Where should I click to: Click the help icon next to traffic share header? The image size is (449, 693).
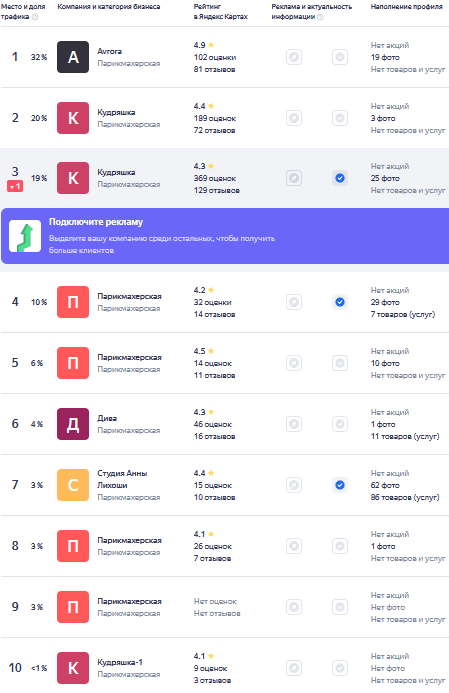[35, 17]
